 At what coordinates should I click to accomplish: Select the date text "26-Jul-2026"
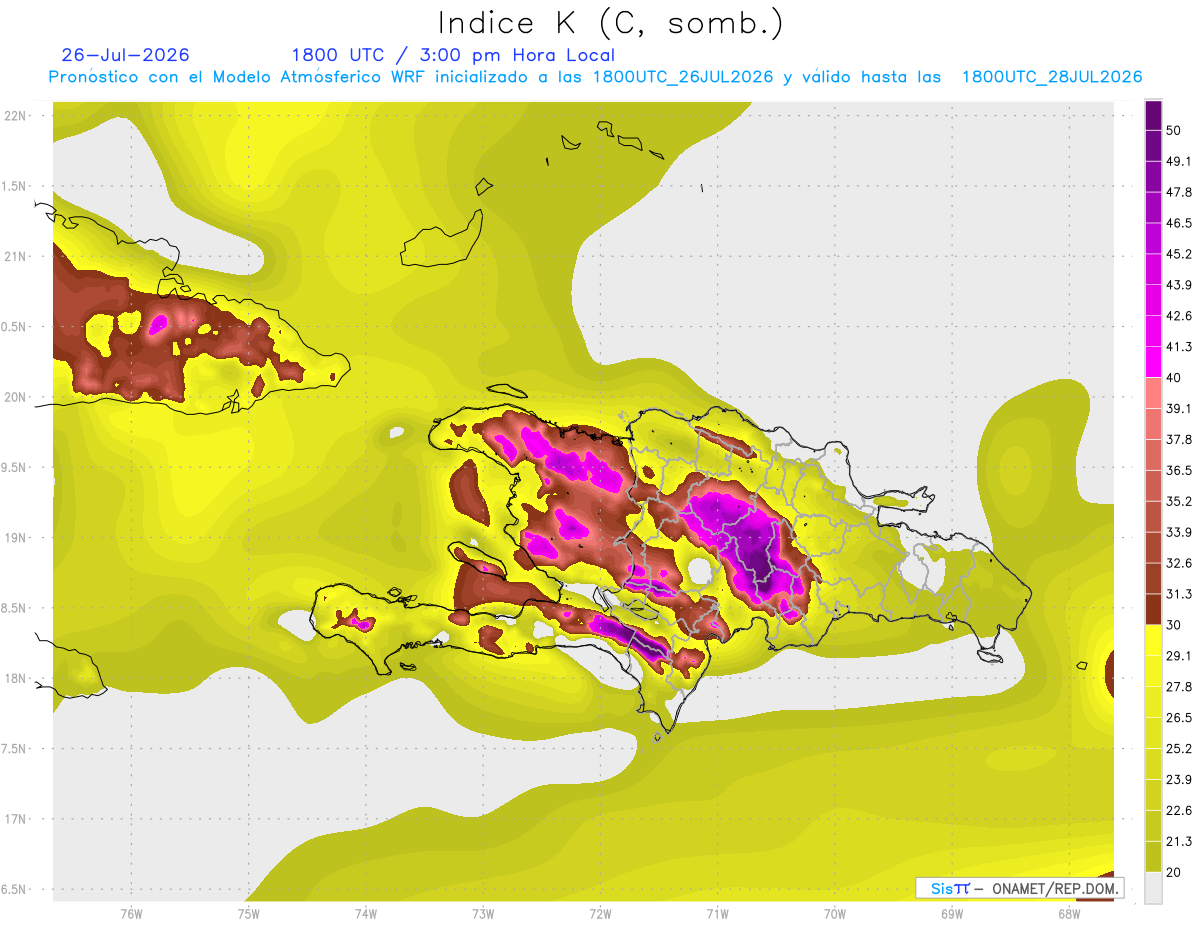(126, 55)
